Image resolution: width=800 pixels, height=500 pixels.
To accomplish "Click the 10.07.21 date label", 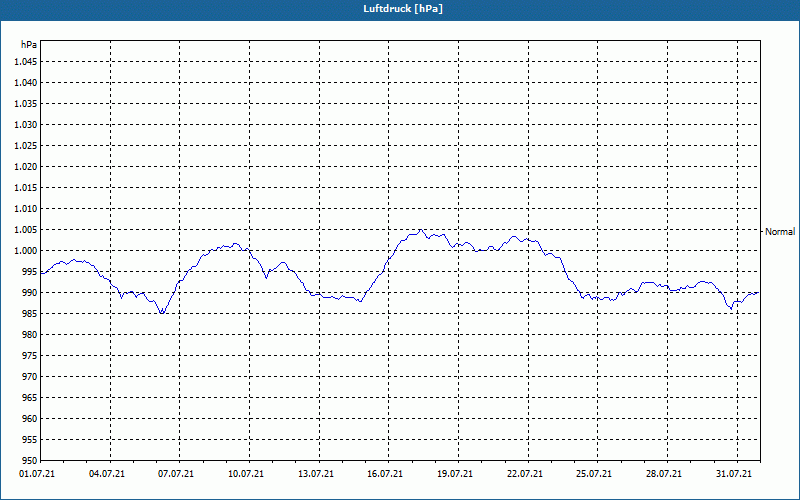I will (x=246, y=474).
